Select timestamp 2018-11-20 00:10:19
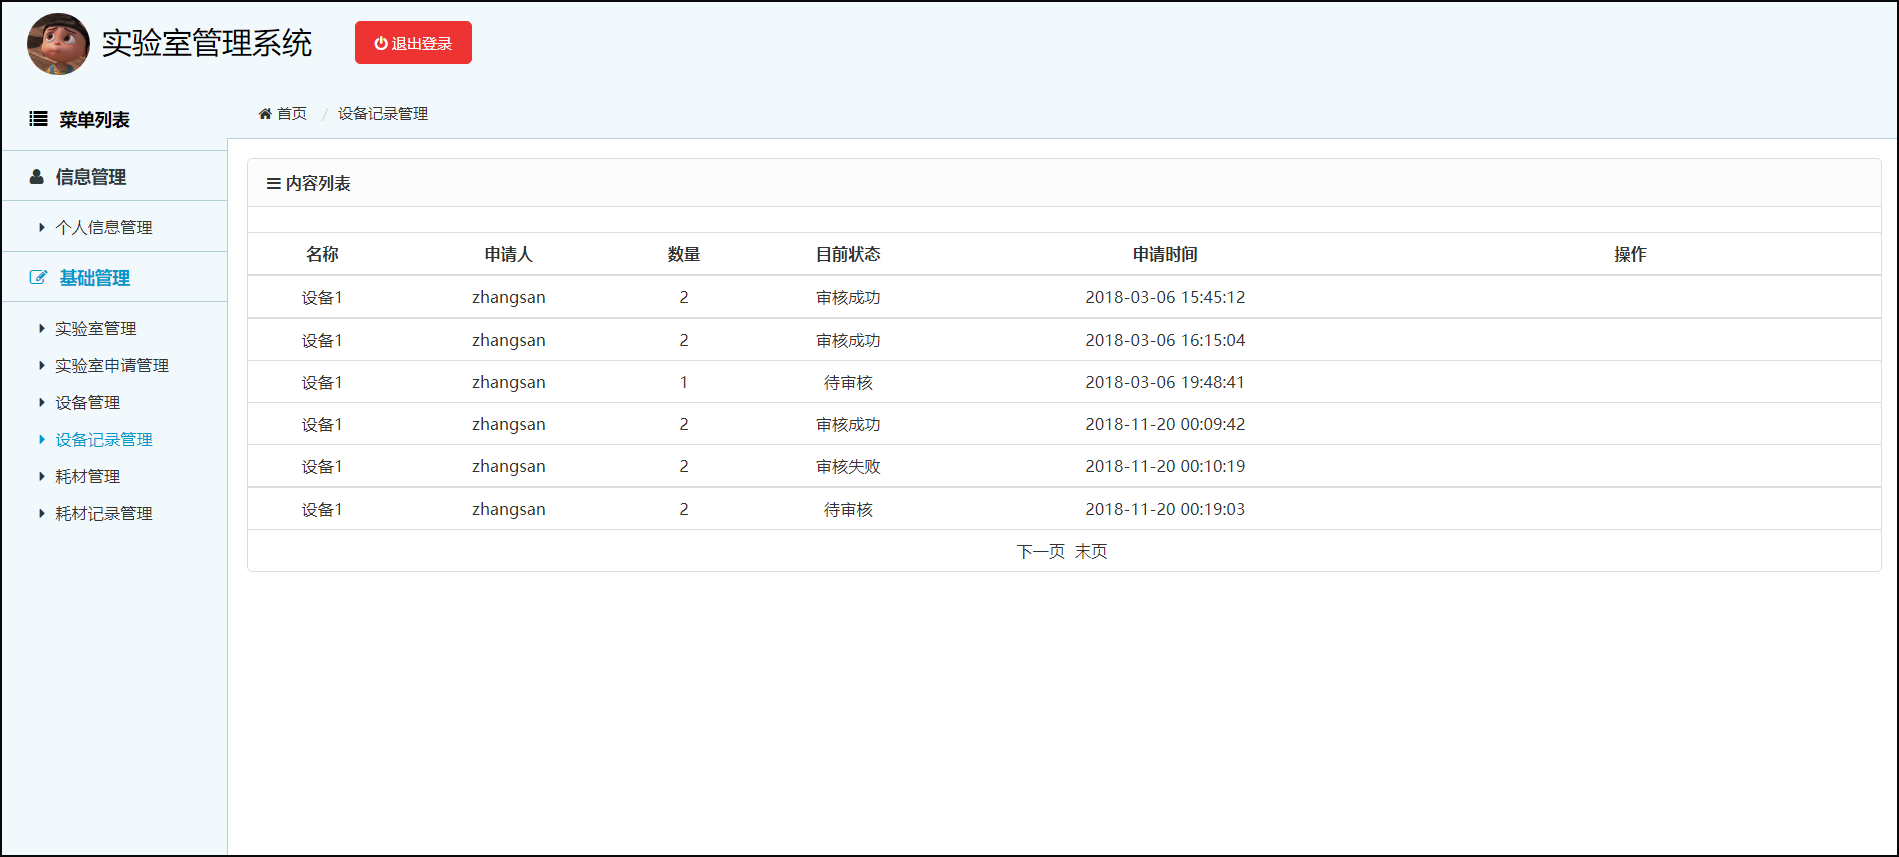 click(x=1165, y=467)
